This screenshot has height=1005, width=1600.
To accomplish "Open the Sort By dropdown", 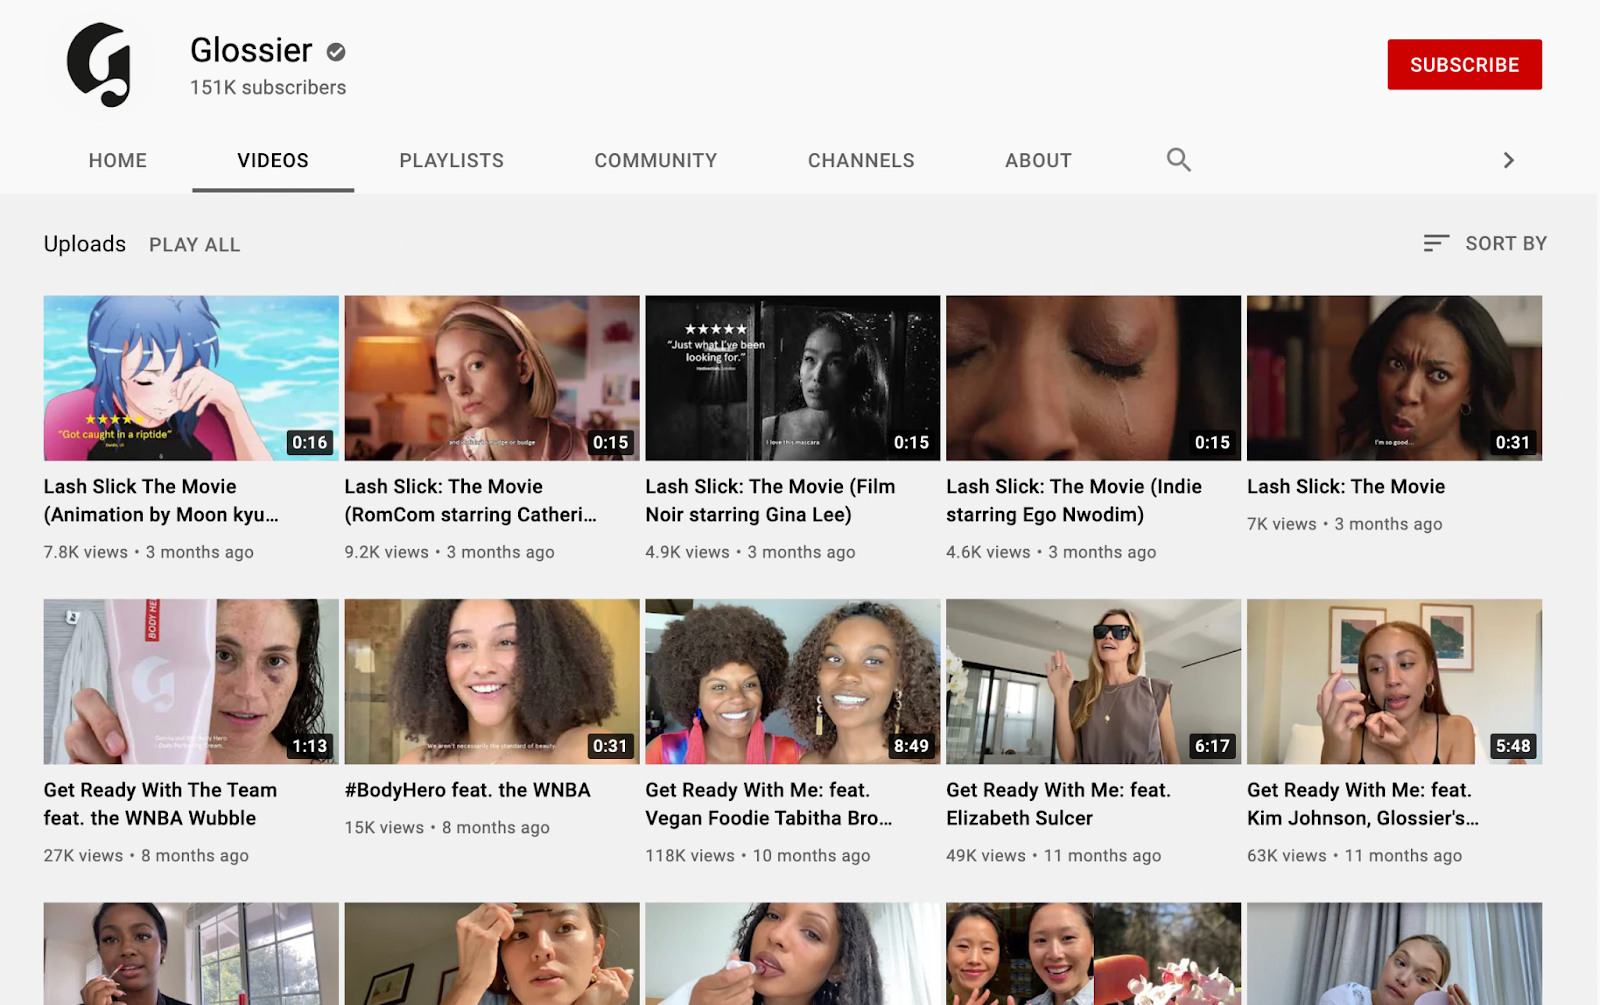I will [1485, 243].
